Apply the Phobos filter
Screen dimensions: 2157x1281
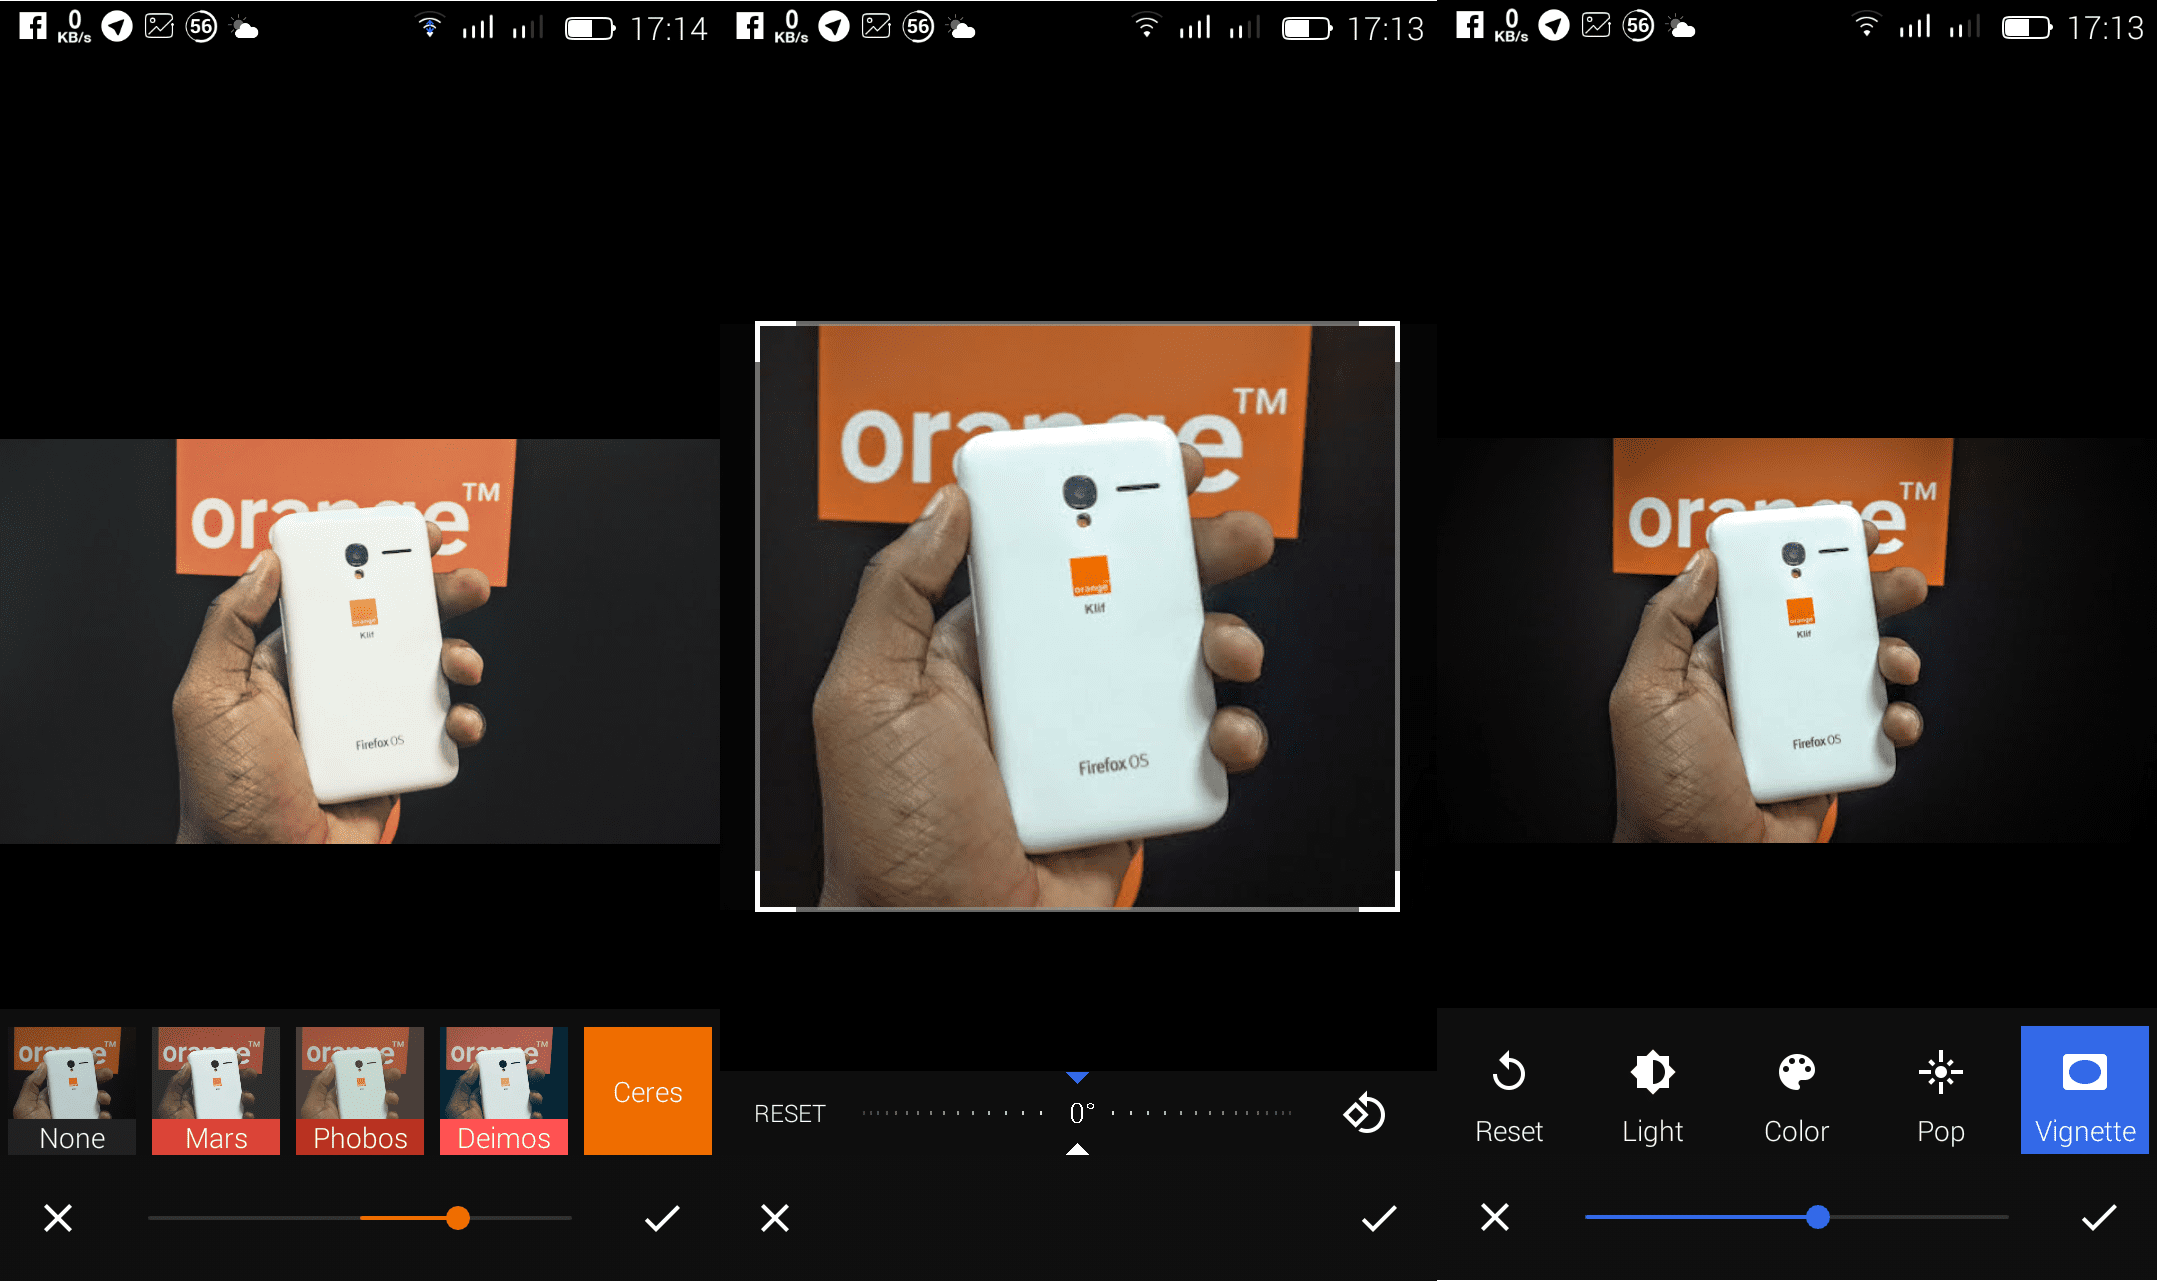coord(360,1091)
